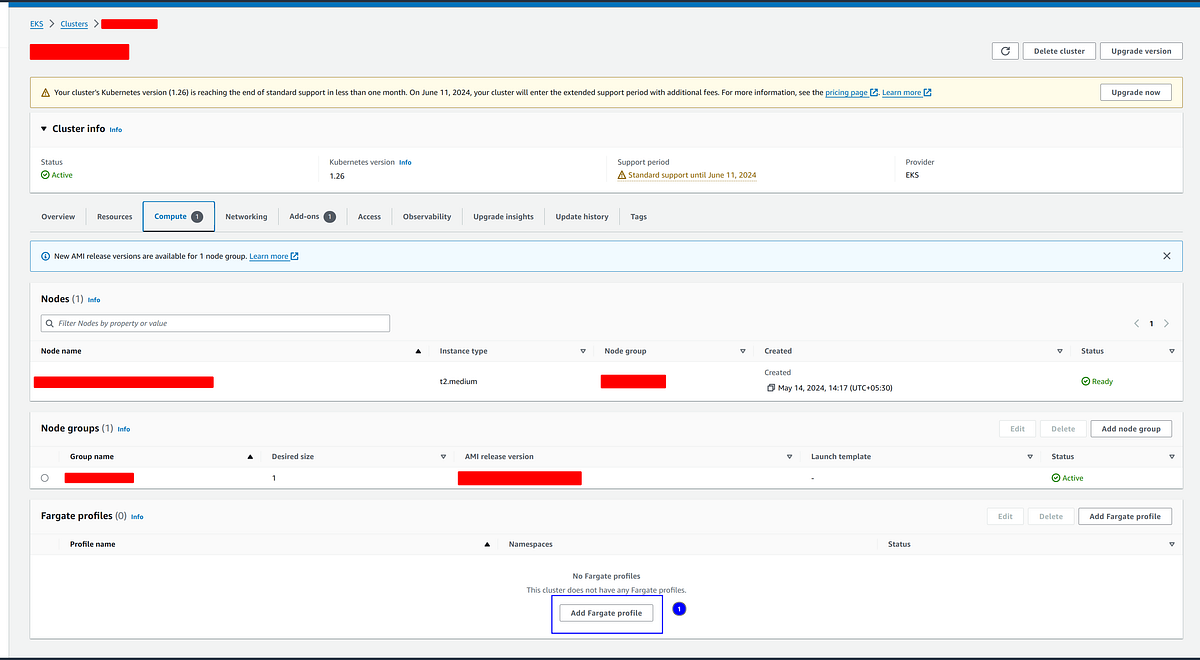This screenshot has height=660, width=1200.
Task: Open the Resources tab
Action: coord(115,216)
